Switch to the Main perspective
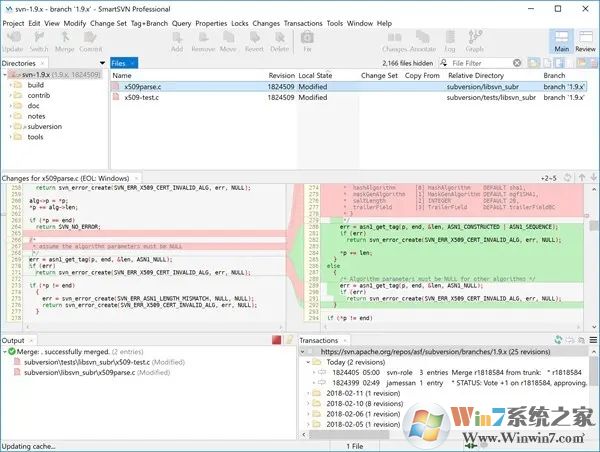600x452 pixels. [x=560, y=41]
